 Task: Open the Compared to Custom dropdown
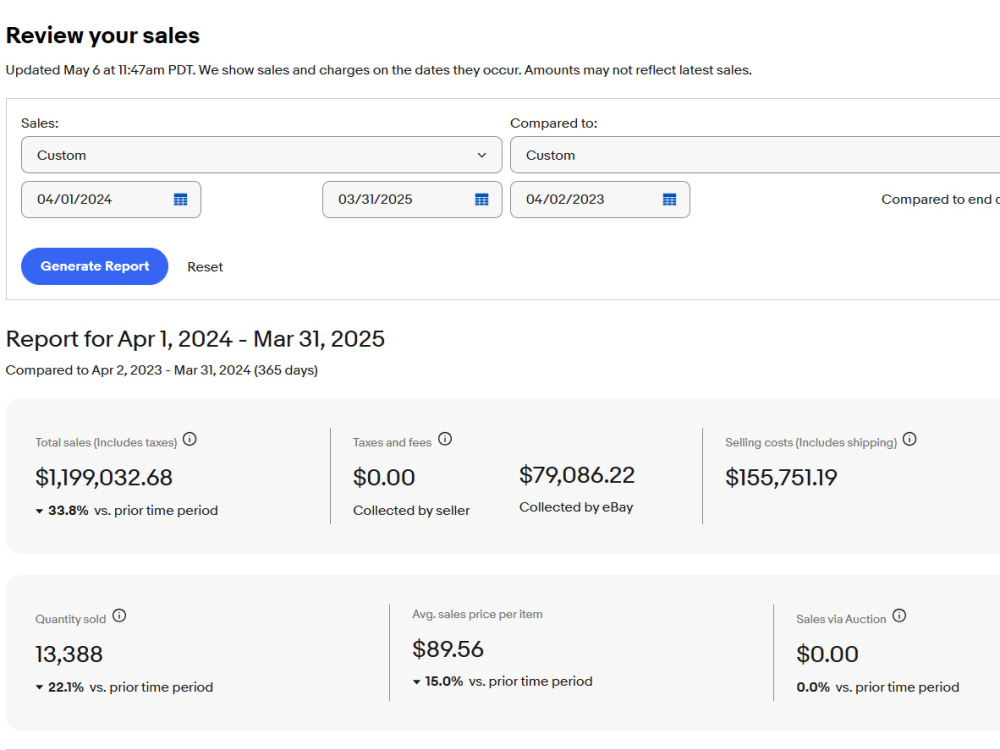point(755,155)
